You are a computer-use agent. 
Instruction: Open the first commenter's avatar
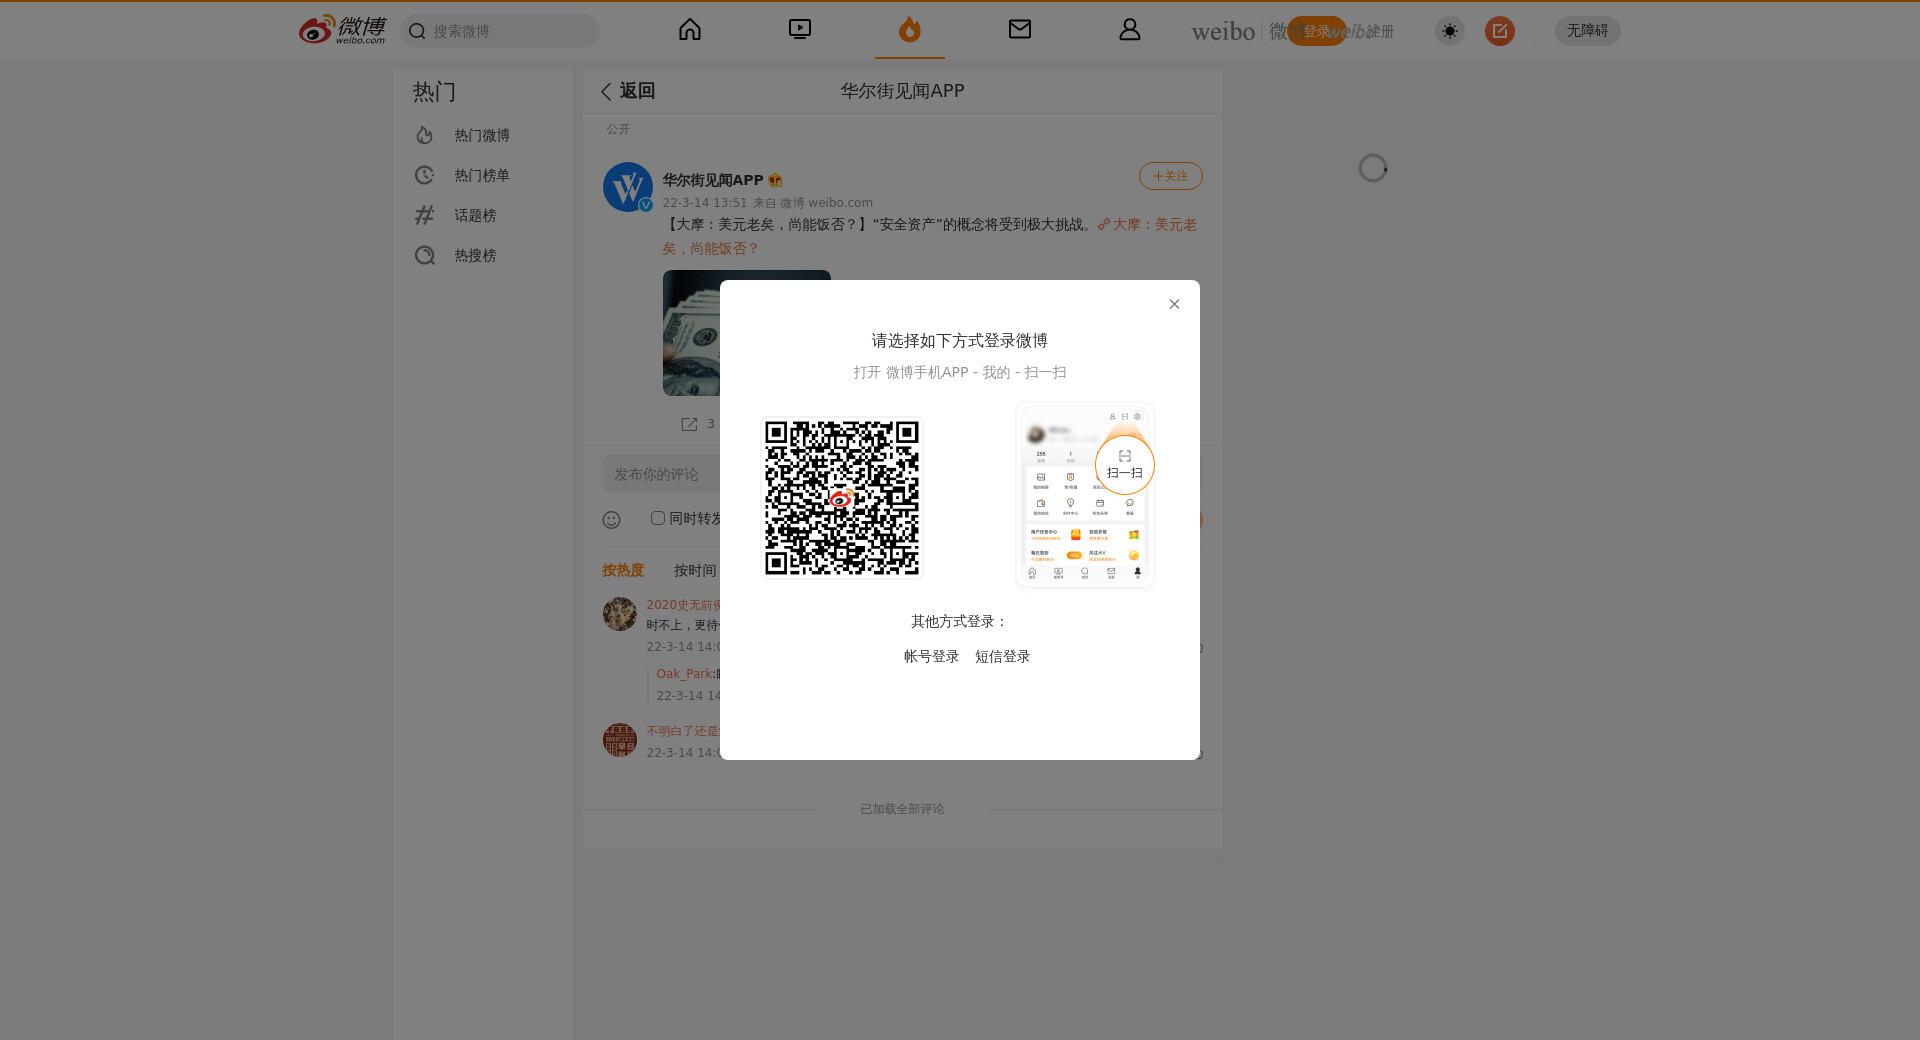620,614
